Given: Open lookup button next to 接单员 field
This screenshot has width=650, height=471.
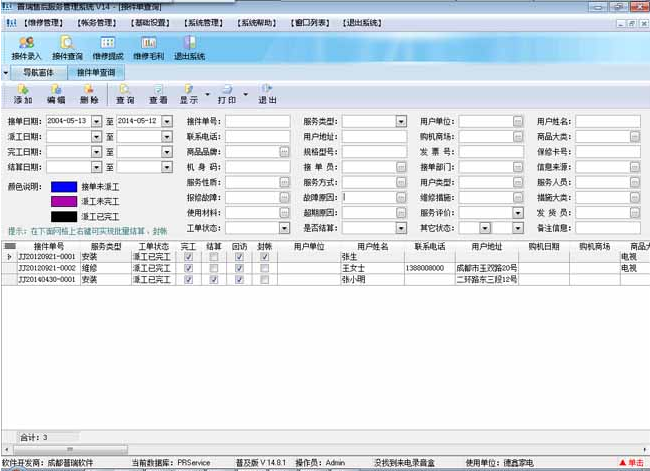Looking at the screenshot, I should (x=401, y=167).
